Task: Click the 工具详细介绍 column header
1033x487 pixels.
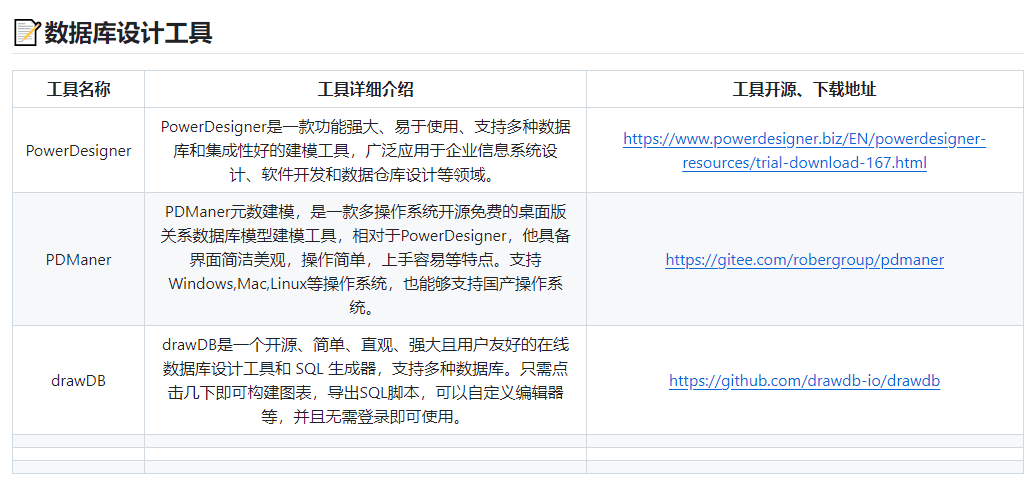Action: 366,90
